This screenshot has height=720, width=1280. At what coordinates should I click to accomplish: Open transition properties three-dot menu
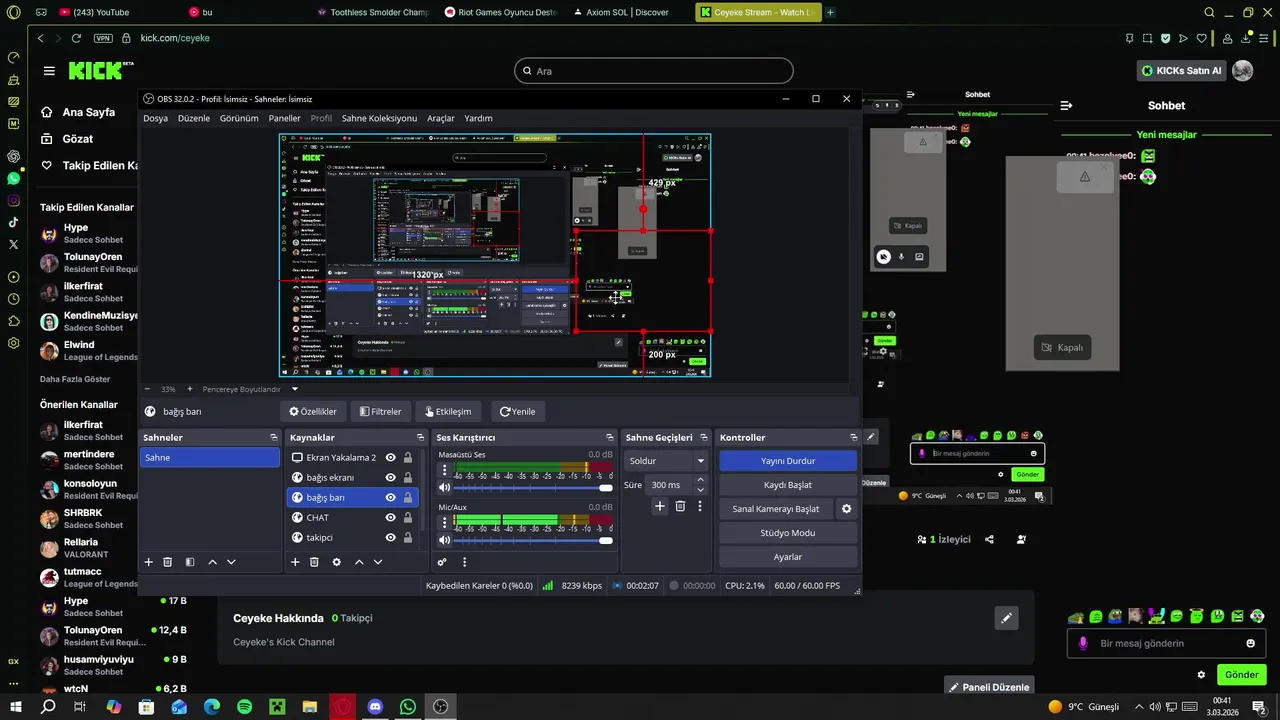700,507
